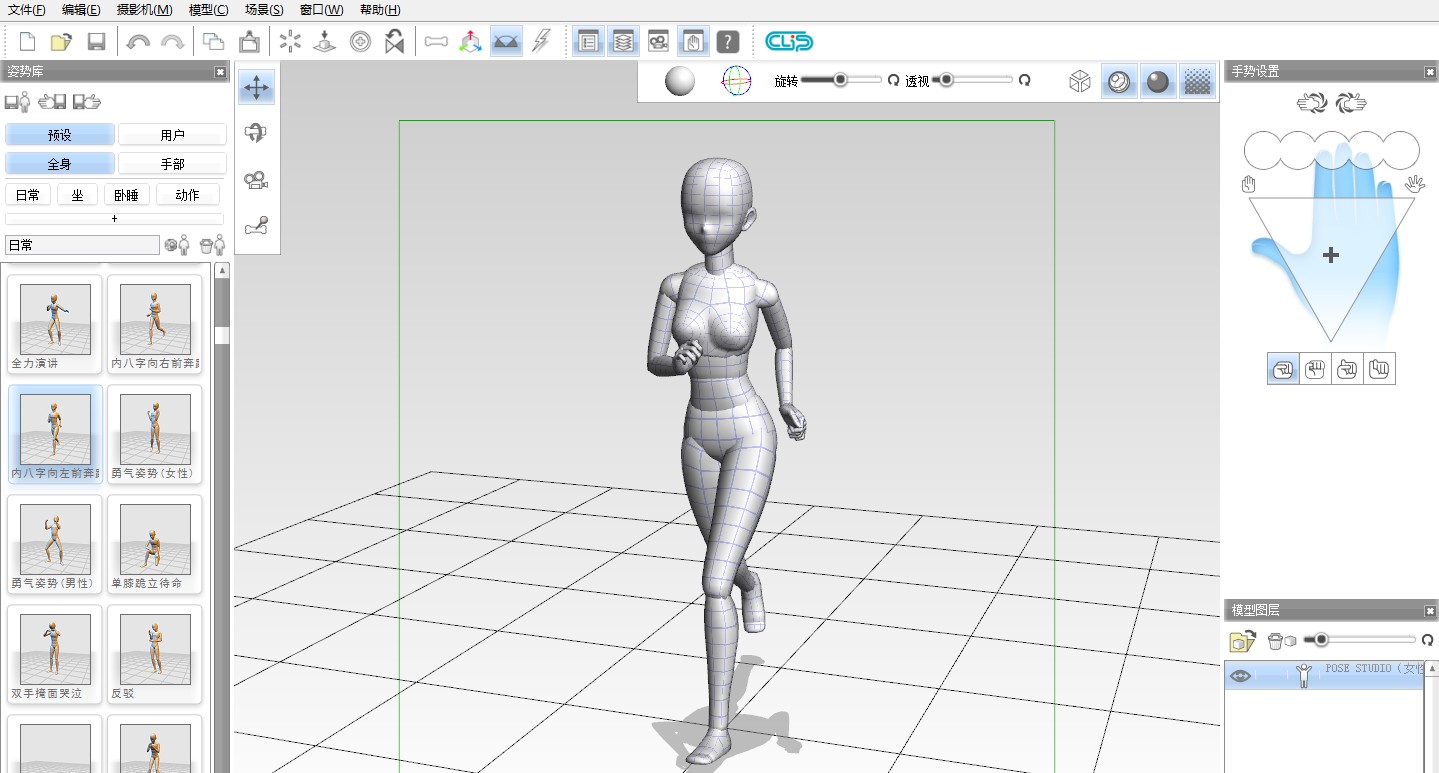The width and height of the screenshot is (1439, 773).
Task: Open the 模型 menu
Action: (x=208, y=10)
